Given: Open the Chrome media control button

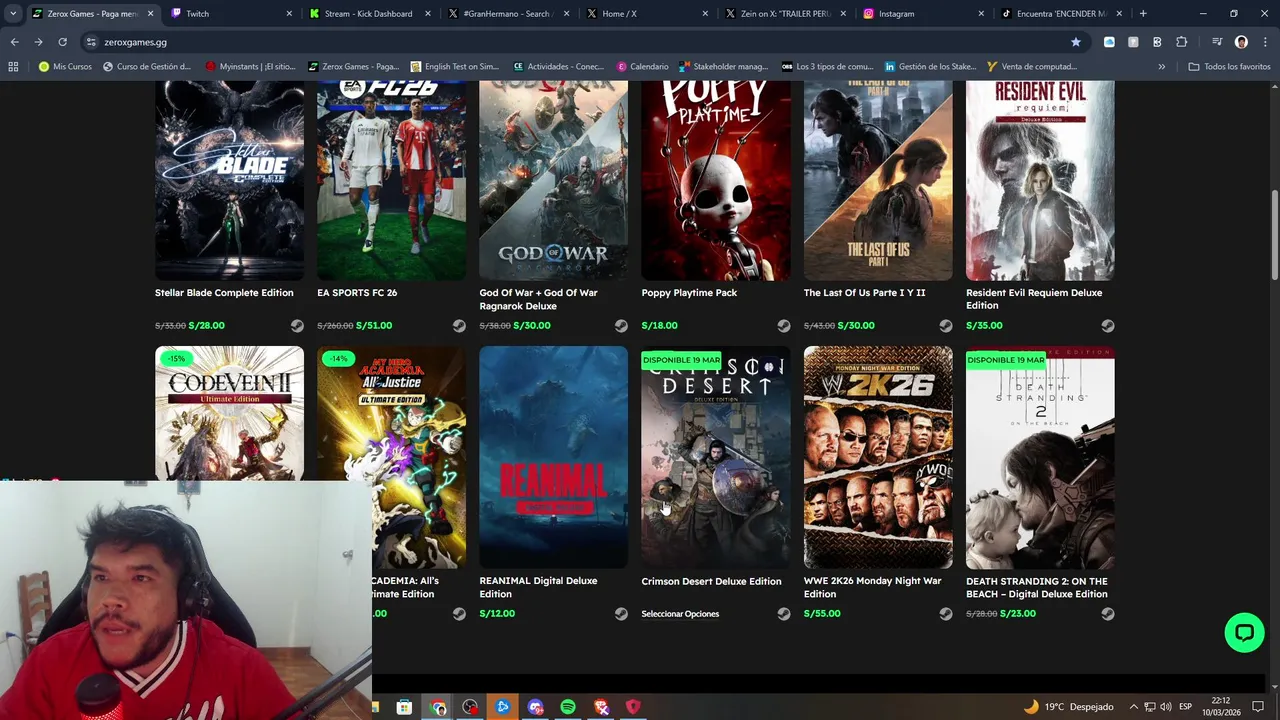Looking at the screenshot, I should [1217, 42].
